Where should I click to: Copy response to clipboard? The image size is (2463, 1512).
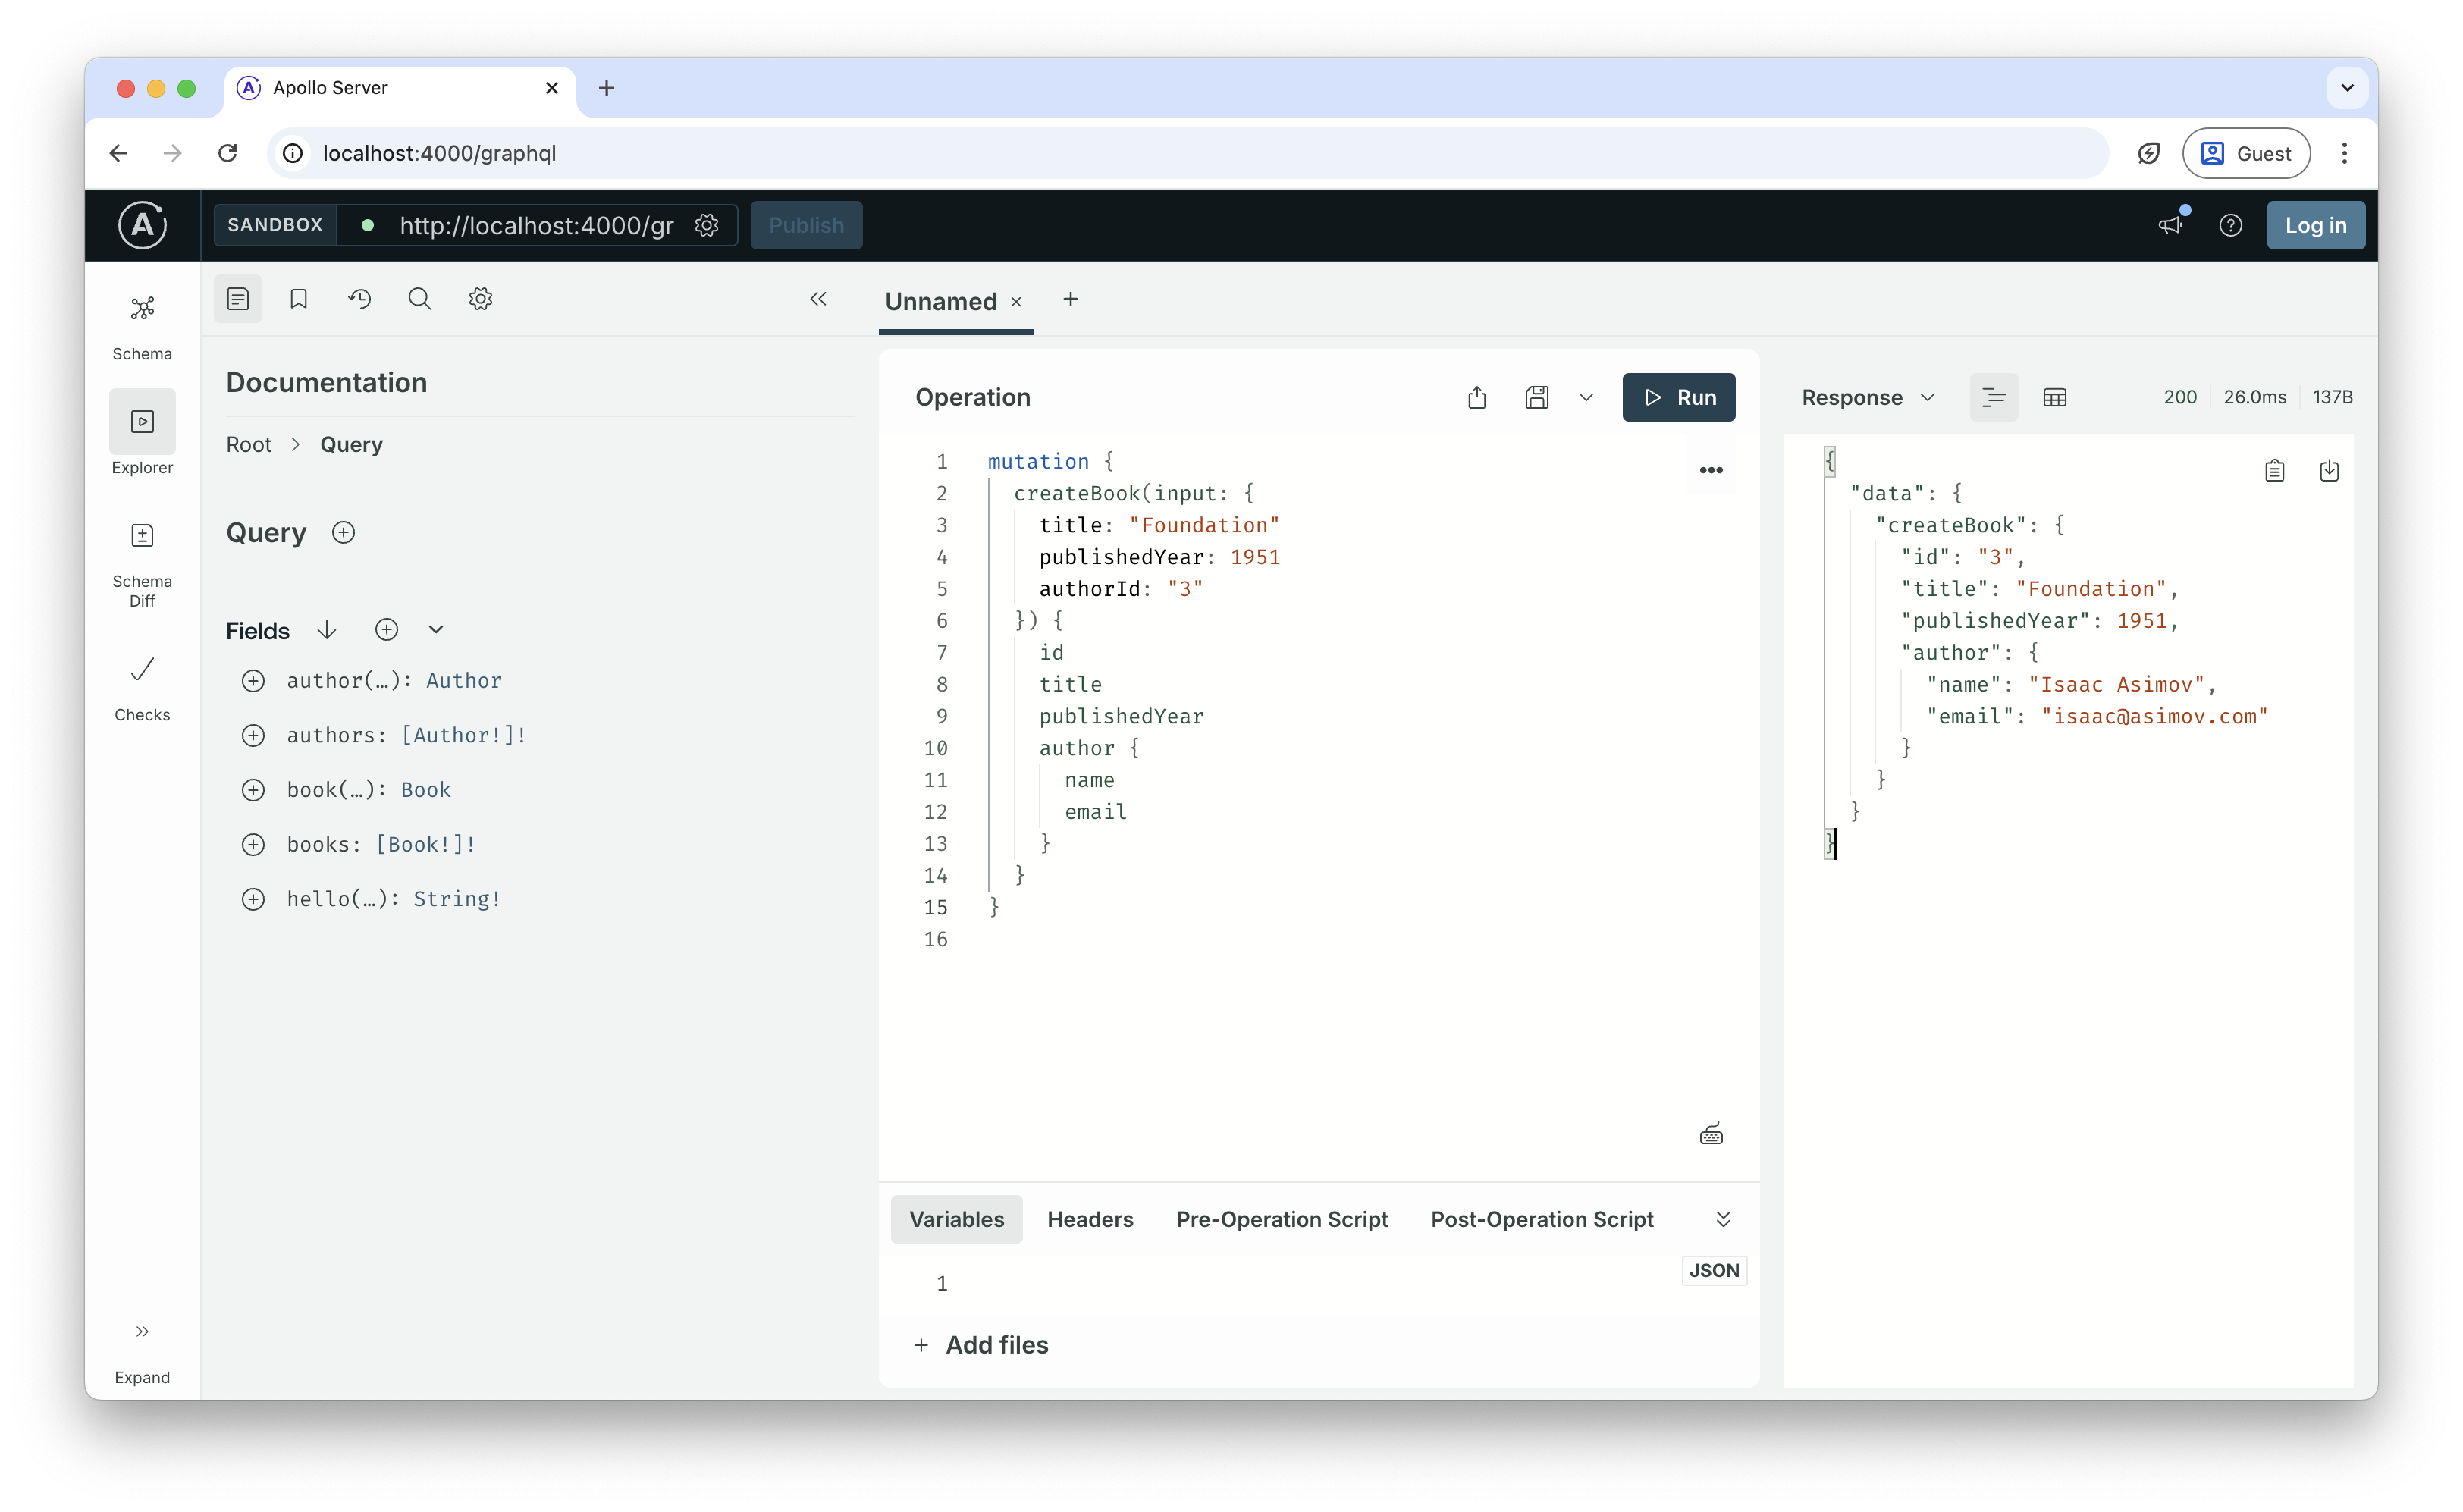[x=2274, y=471]
